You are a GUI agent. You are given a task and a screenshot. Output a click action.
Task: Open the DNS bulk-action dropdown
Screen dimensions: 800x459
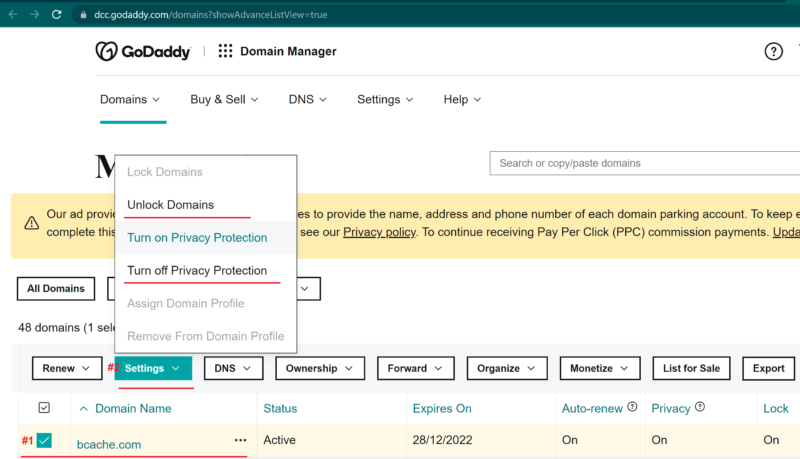[234, 368]
